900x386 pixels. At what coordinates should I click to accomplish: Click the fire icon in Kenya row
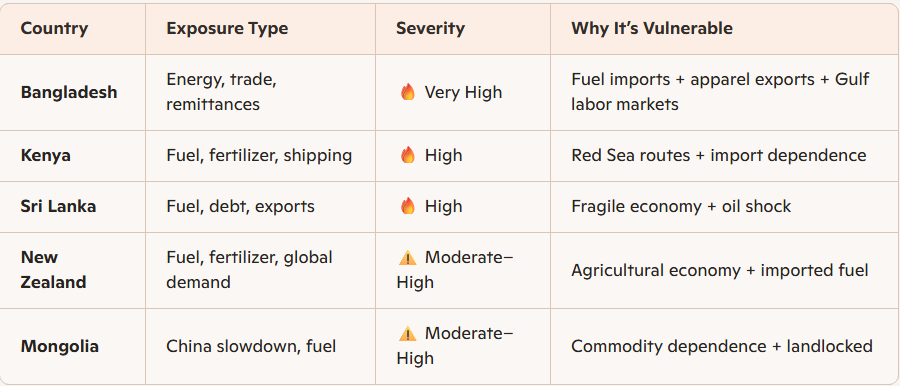click(408, 155)
